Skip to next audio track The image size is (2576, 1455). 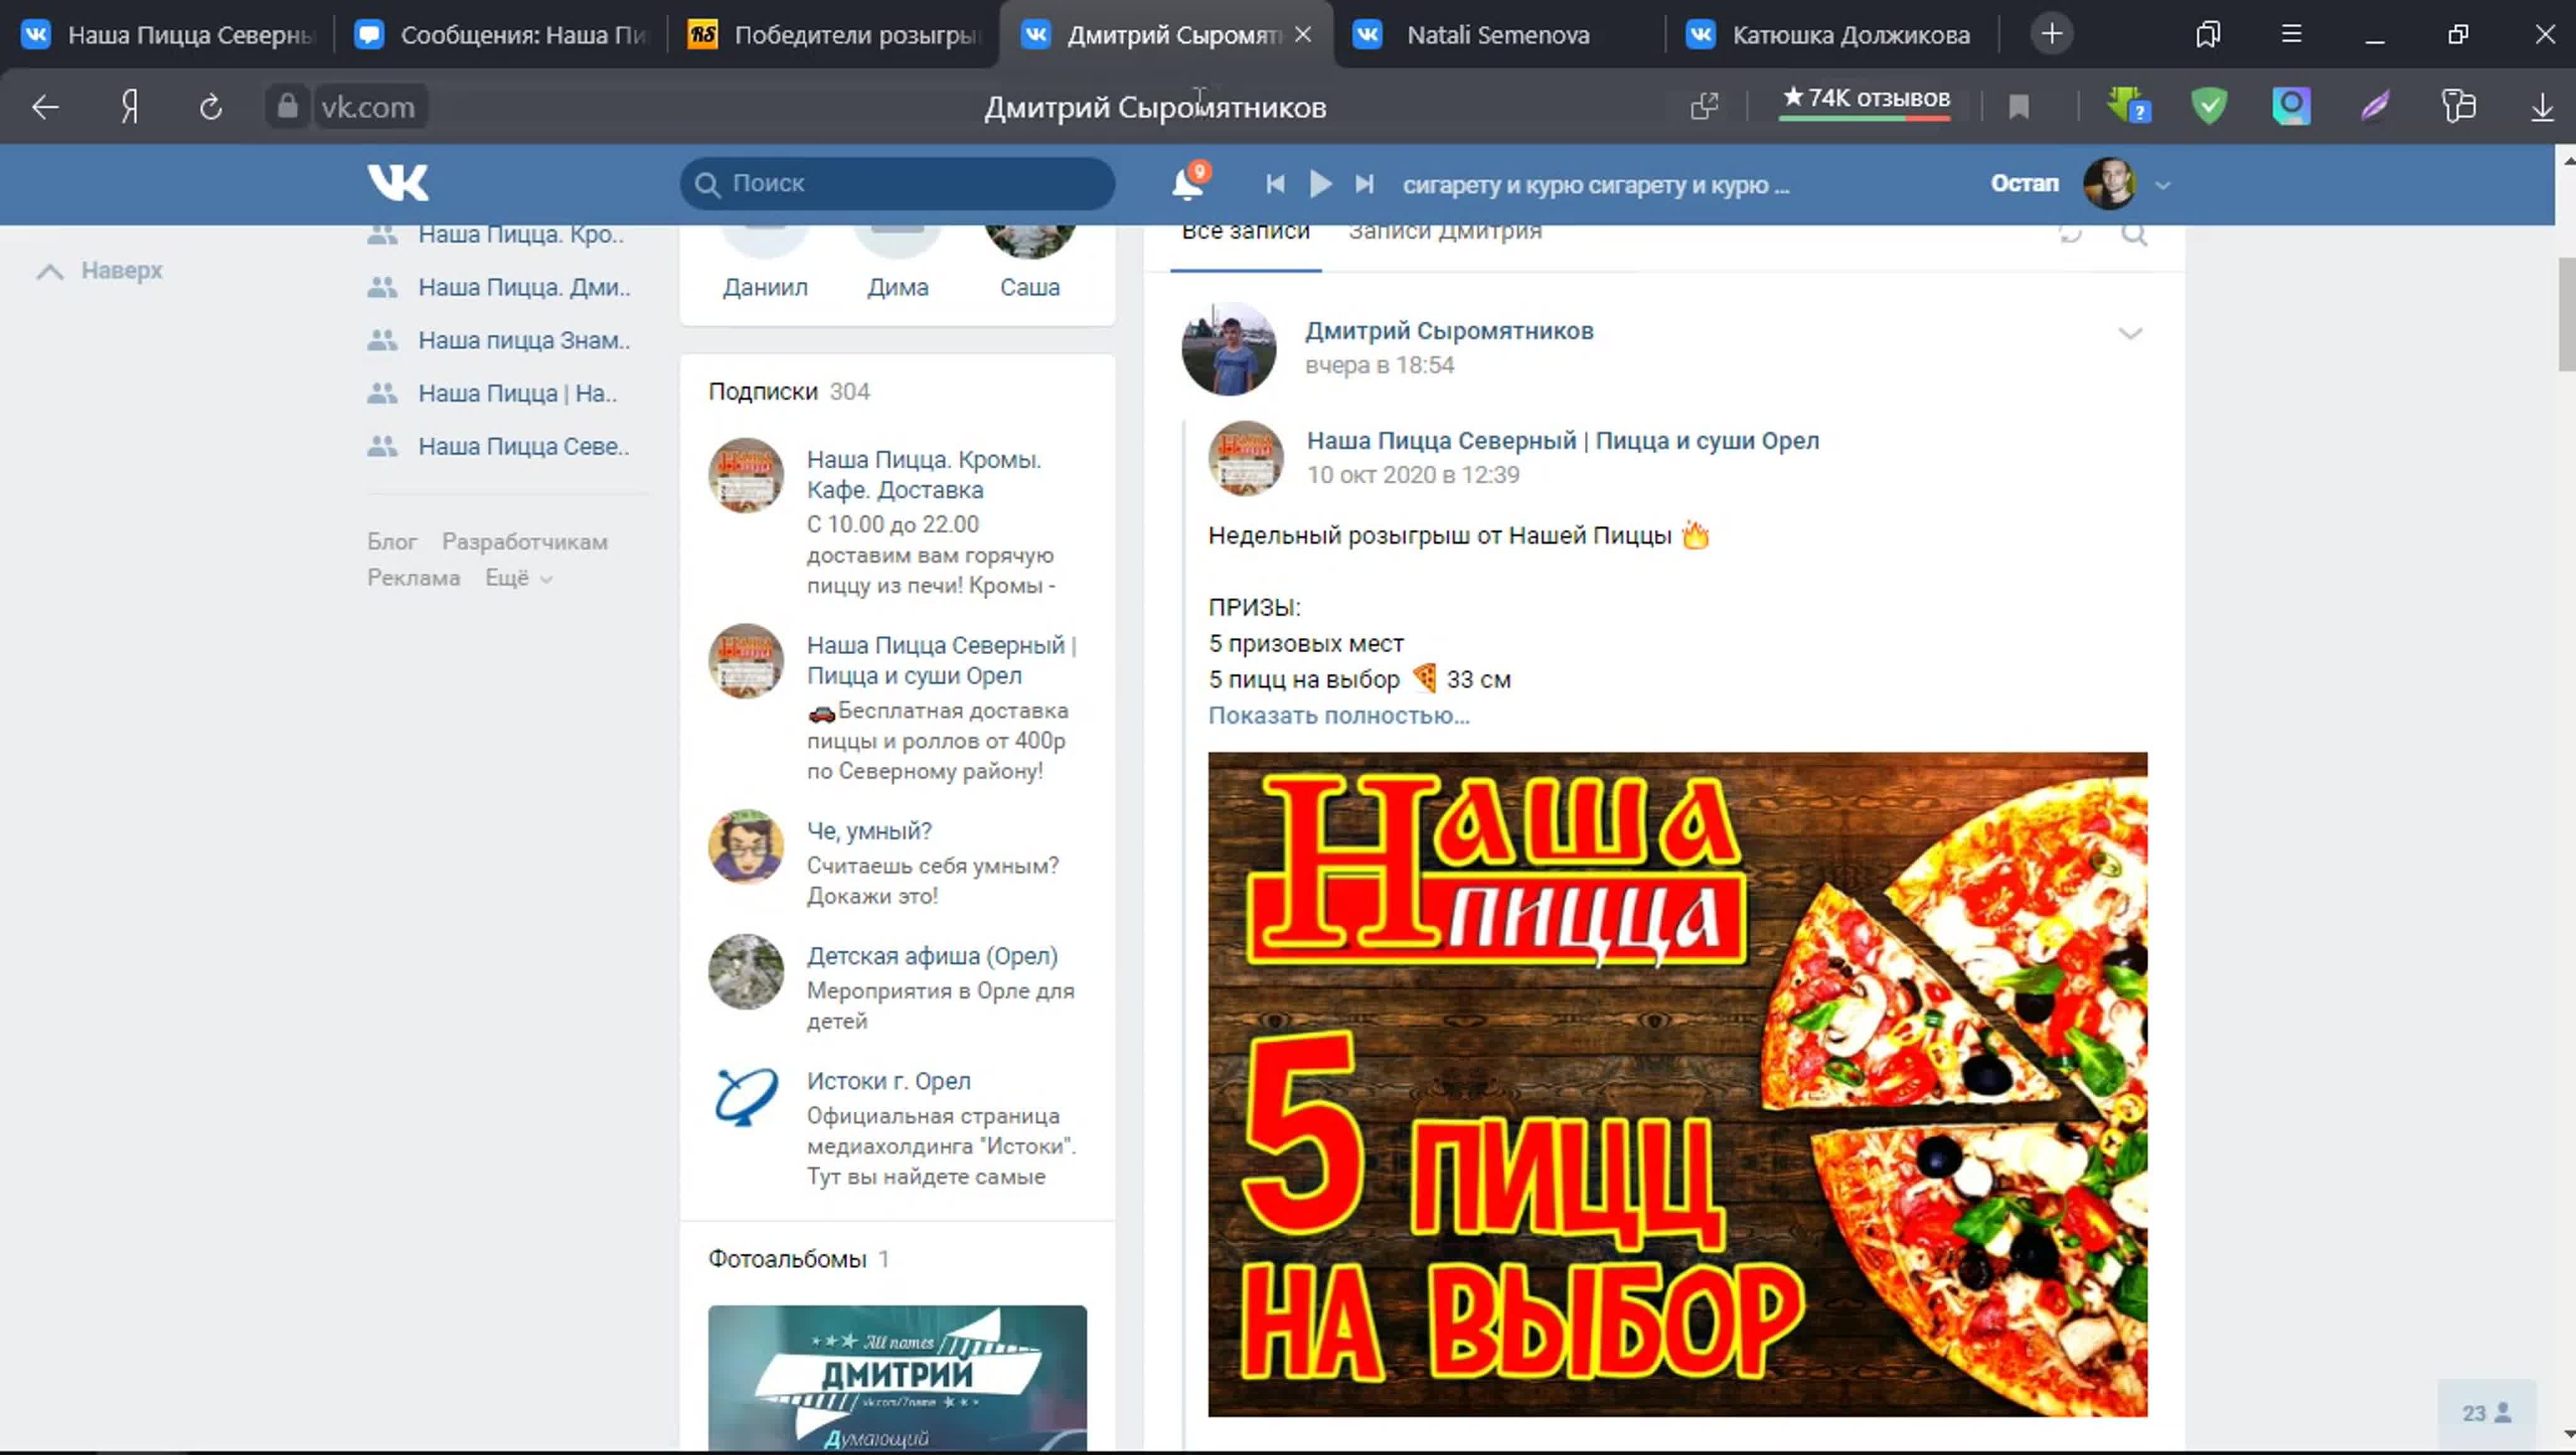coord(1364,184)
